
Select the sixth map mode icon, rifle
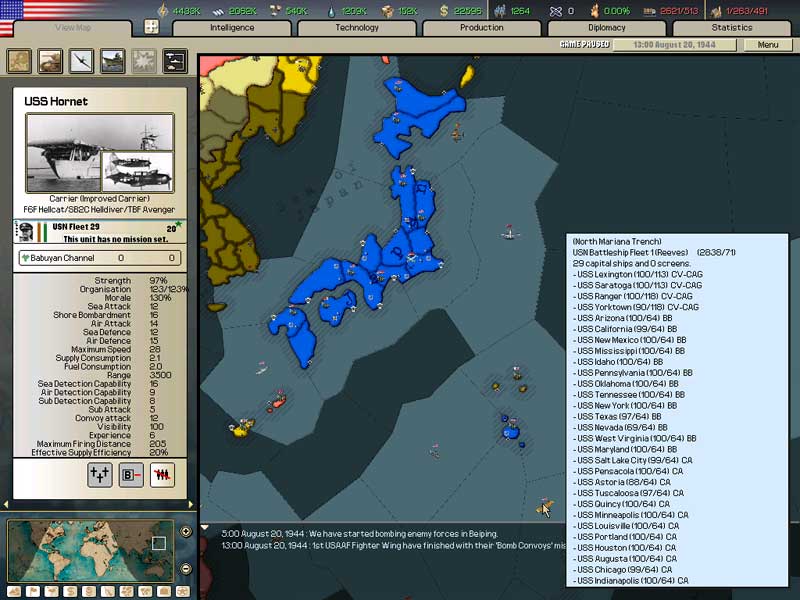[x=108, y=591]
